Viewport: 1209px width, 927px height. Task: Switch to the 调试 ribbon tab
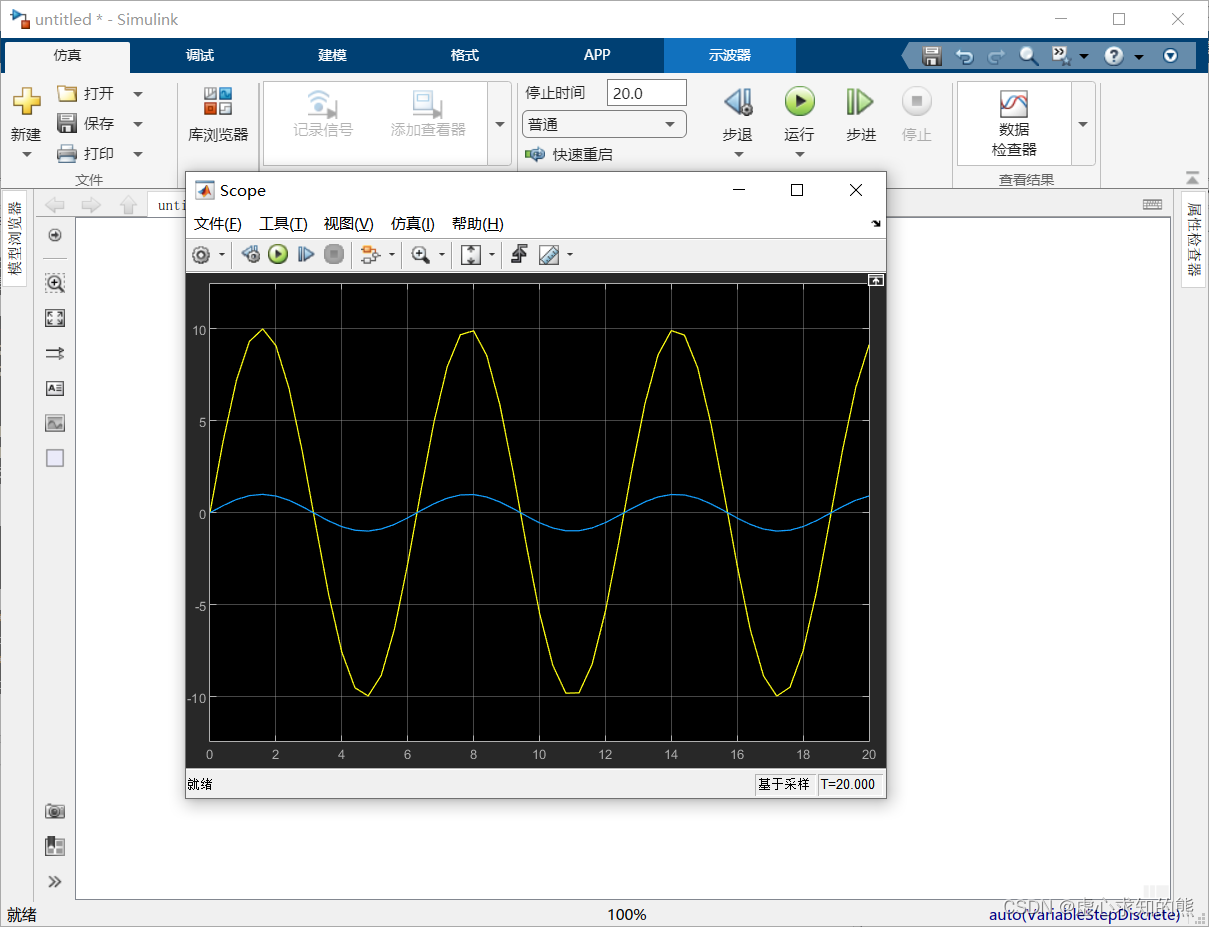pos(200,56)
